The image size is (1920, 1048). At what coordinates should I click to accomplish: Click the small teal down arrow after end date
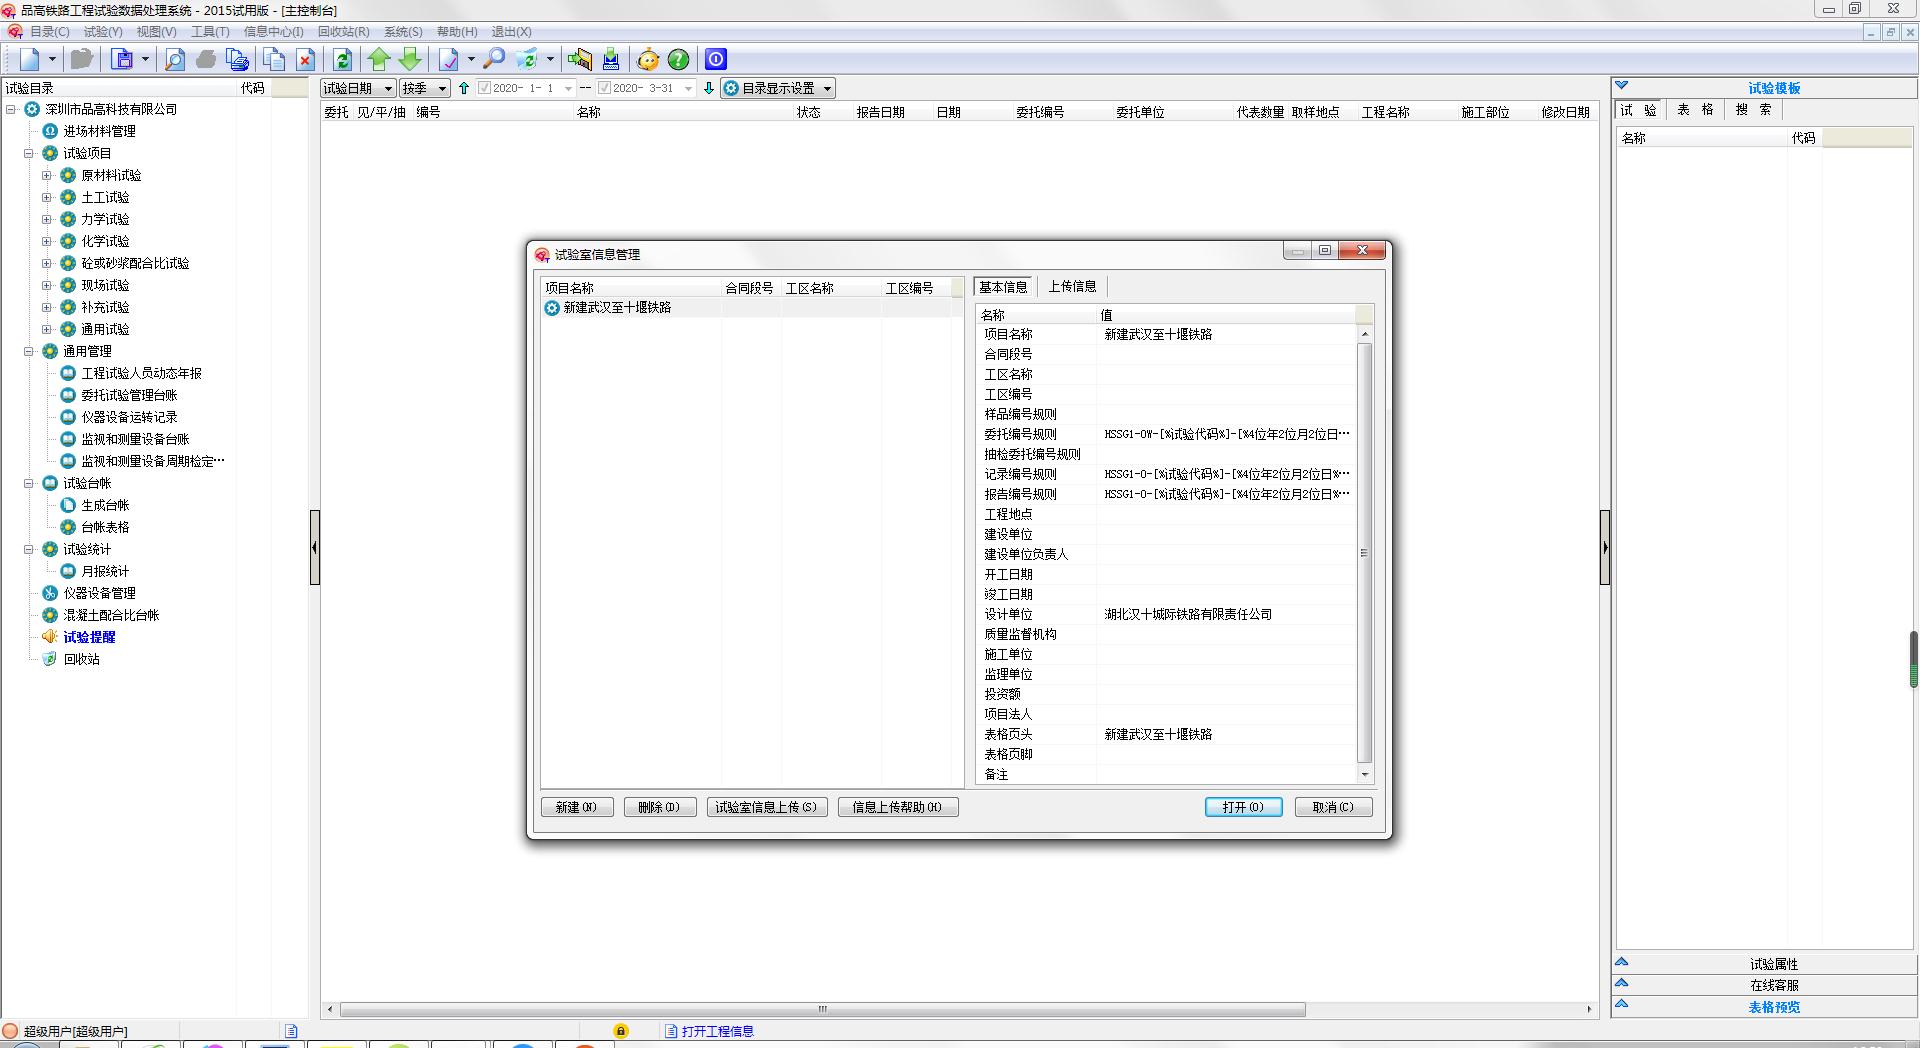709,88
